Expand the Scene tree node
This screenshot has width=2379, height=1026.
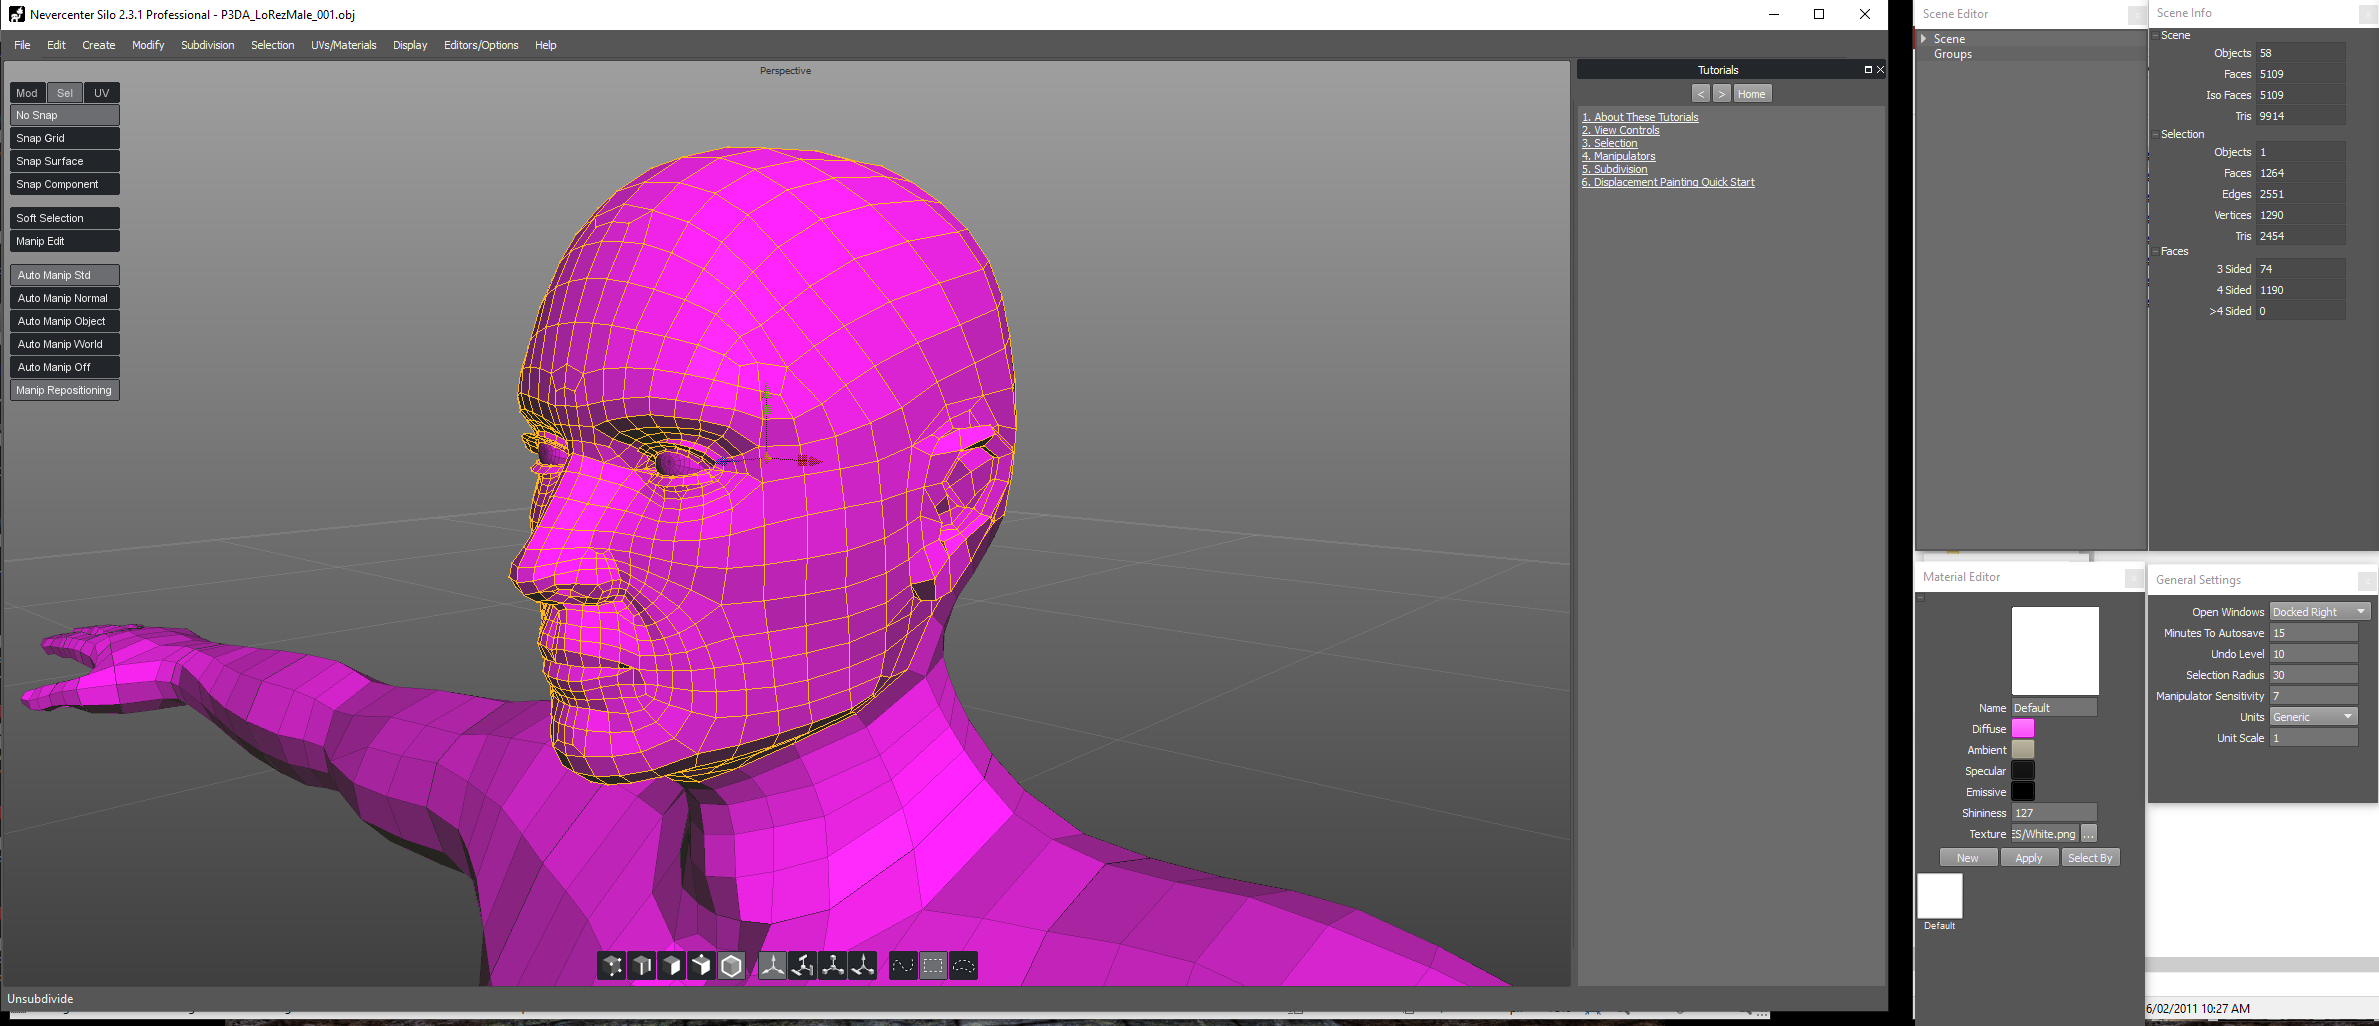(1923, 39)
